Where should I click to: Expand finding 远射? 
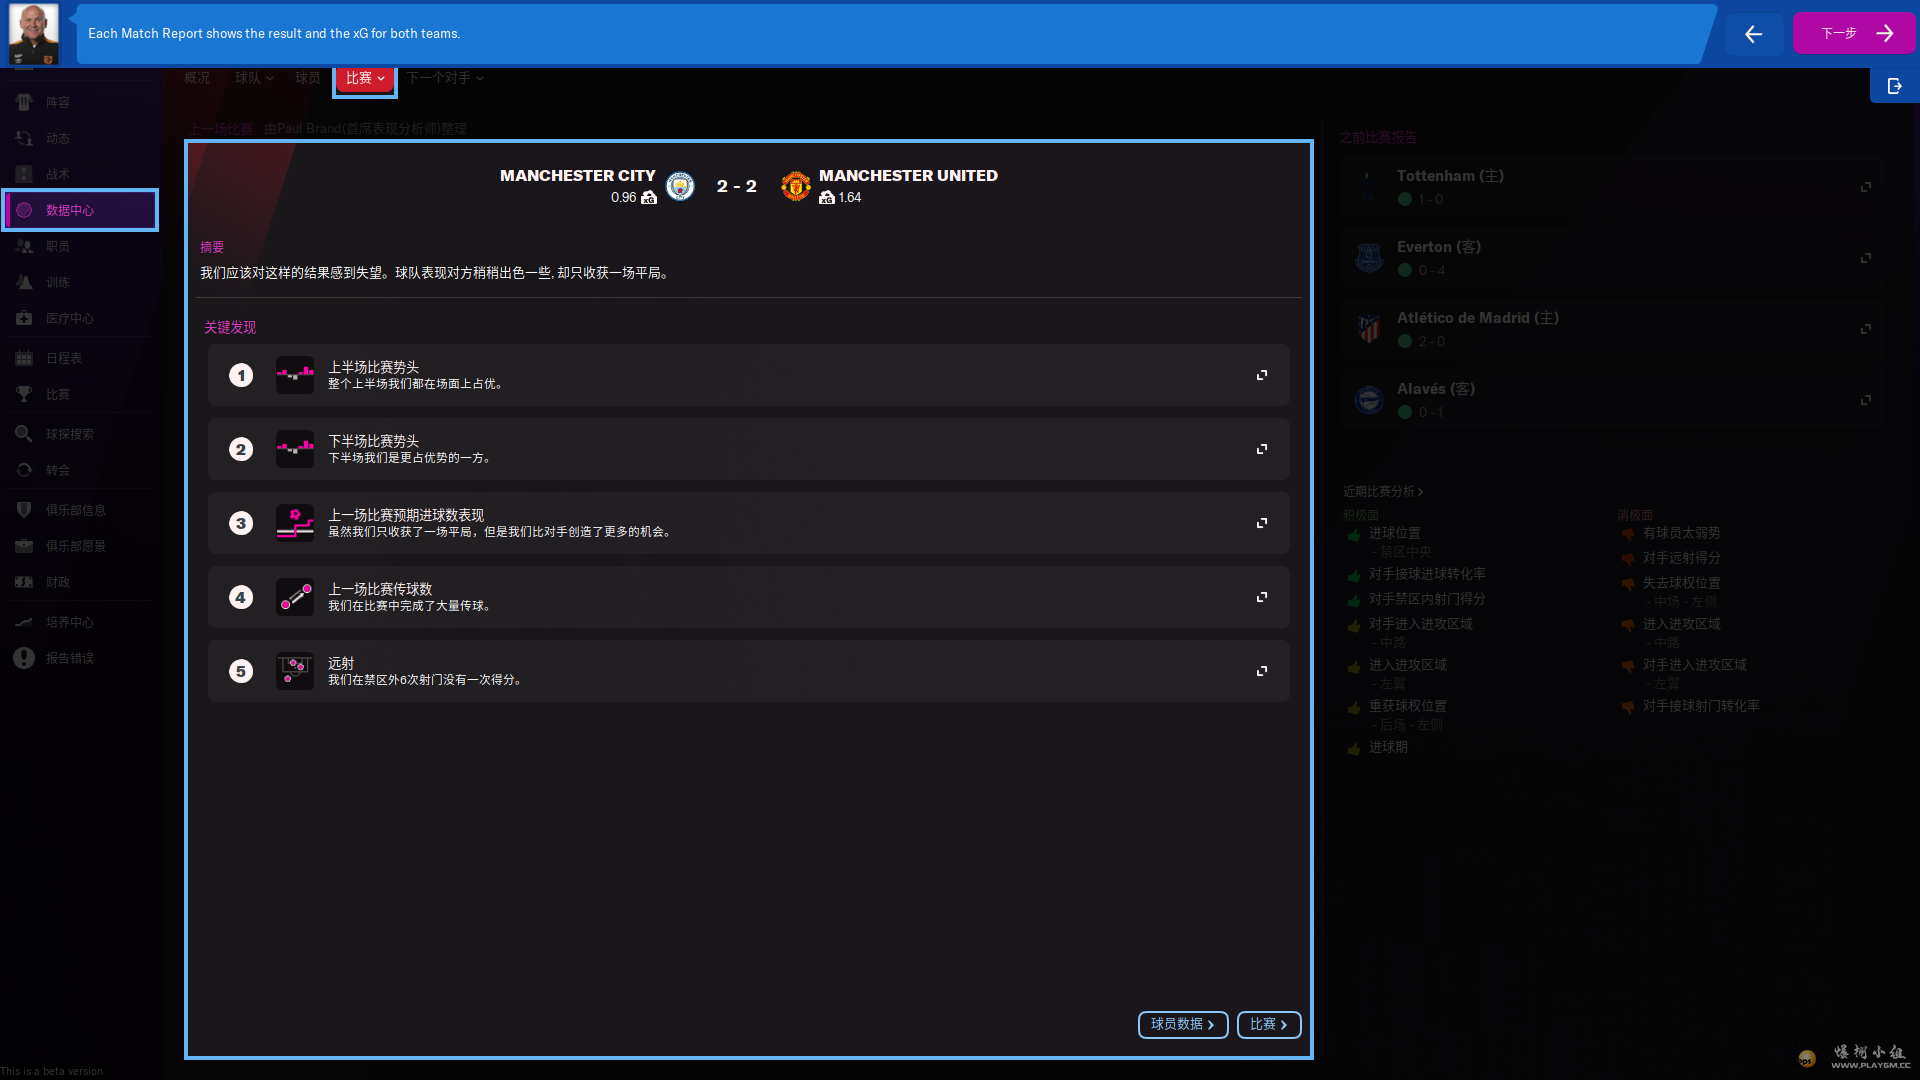(1262, 671)
